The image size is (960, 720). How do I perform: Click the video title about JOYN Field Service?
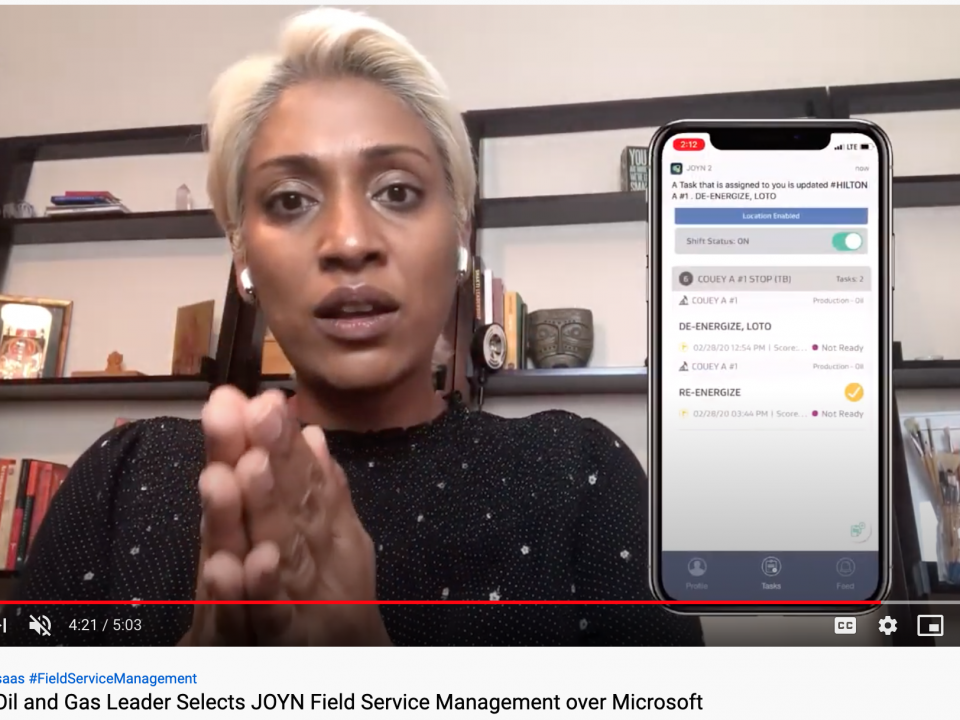tap(350, 702)
